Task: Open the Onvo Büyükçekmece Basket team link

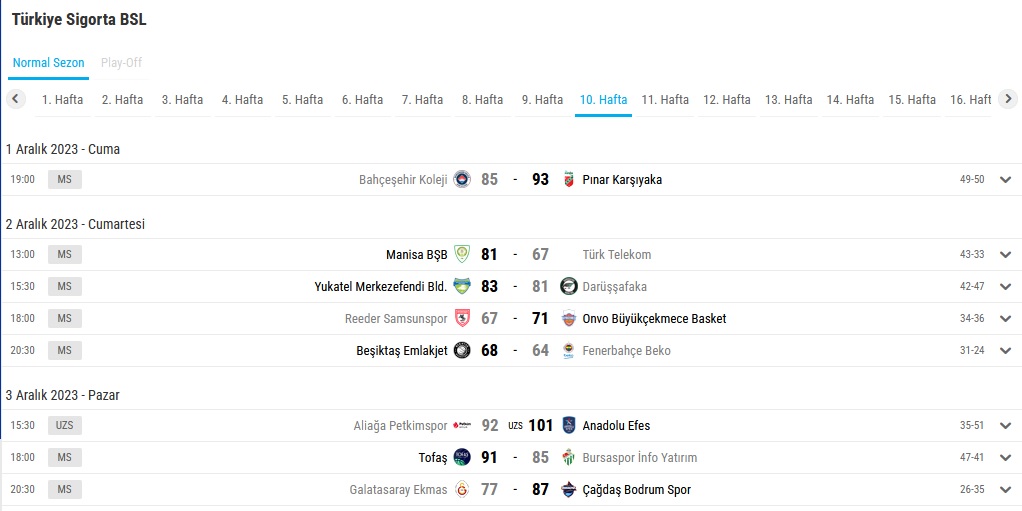Action: [x=654, y=319]
